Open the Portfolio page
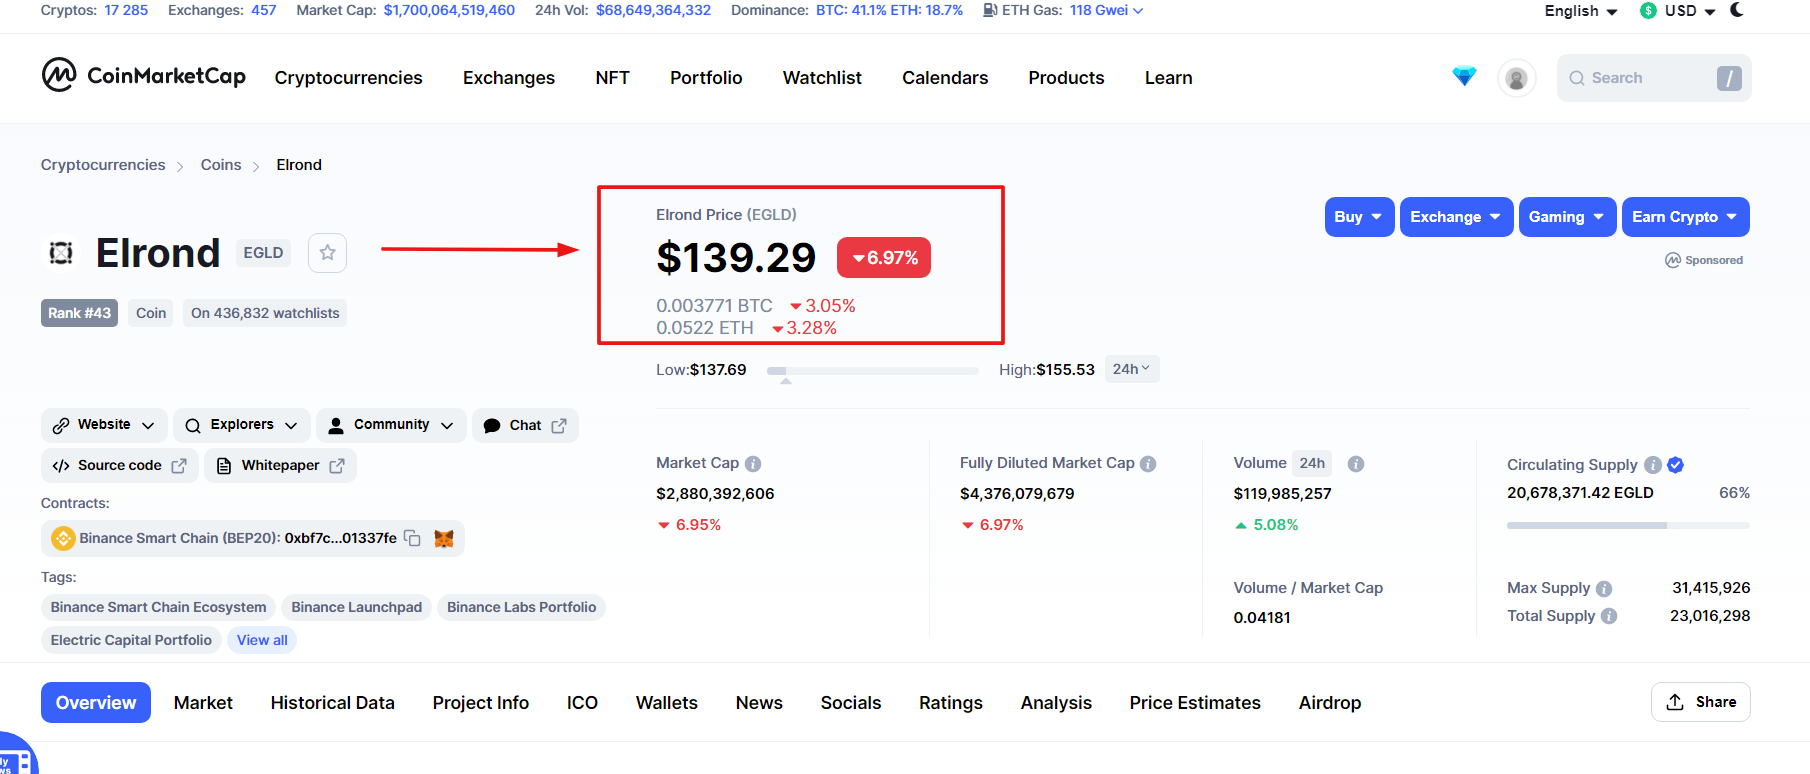Screen dimensions: 1810x774 click(706, 78)
